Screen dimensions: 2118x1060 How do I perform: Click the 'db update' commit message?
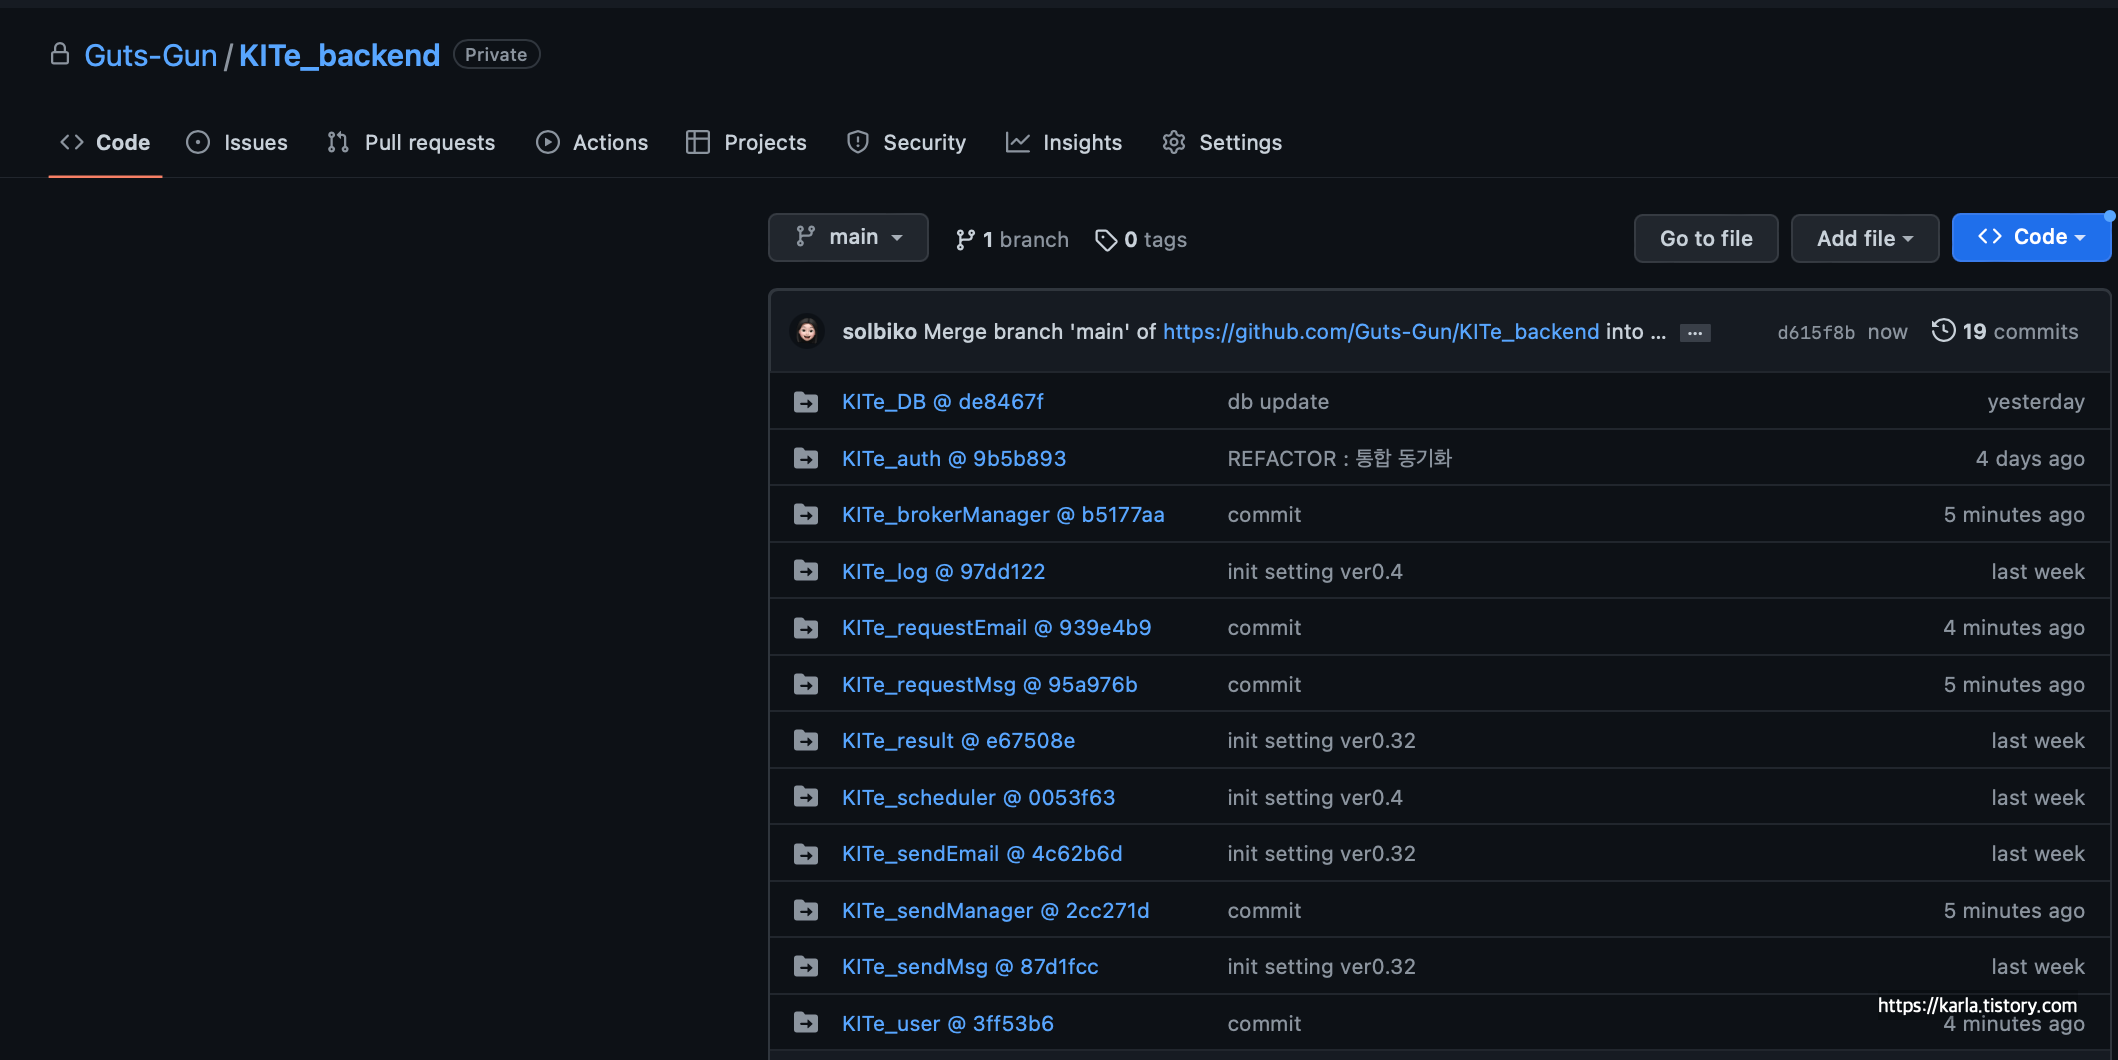click(1278, 402)
